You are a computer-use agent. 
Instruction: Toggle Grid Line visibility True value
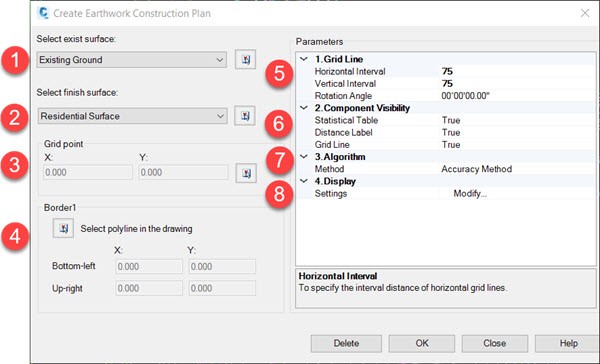451,145
